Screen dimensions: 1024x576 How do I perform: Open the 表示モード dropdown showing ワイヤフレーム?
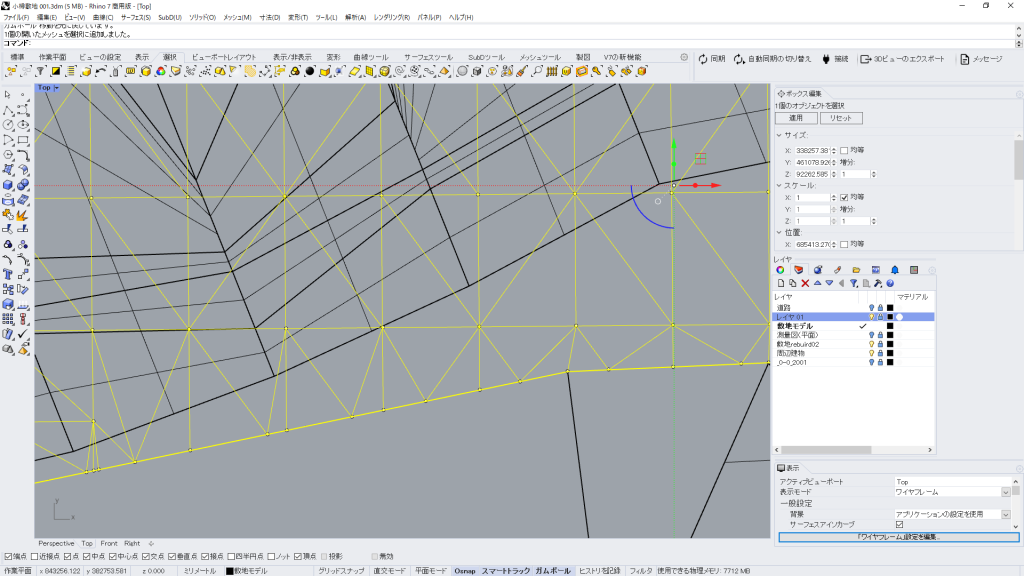pyautogui.click(x=1005, y=492)
